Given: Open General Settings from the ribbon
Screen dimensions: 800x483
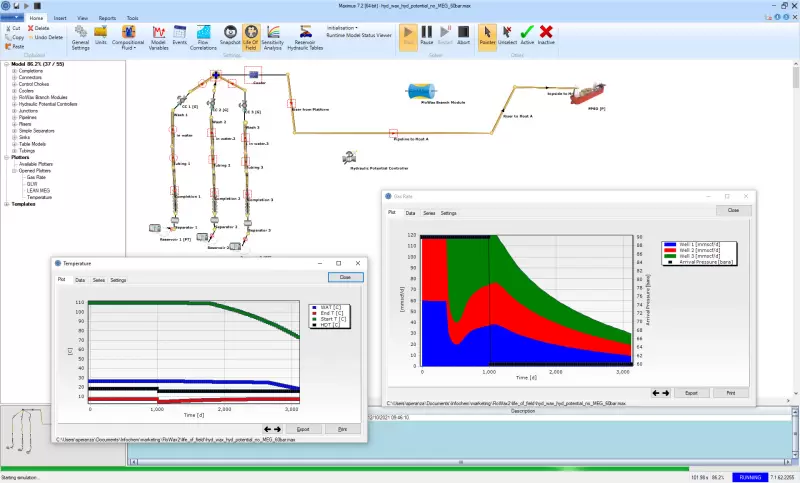Looking at the screenshot, I should point(80,37).
